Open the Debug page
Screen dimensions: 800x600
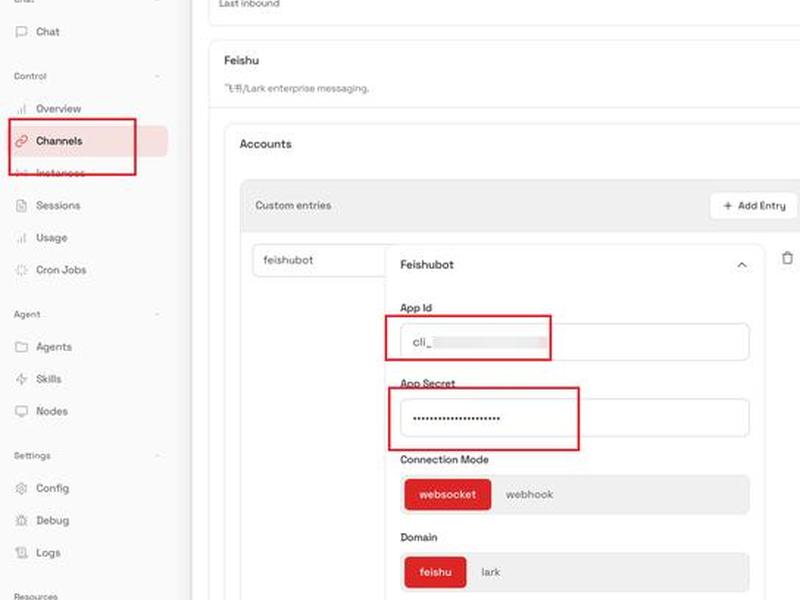pyautogui.click(x=53, y=520)
